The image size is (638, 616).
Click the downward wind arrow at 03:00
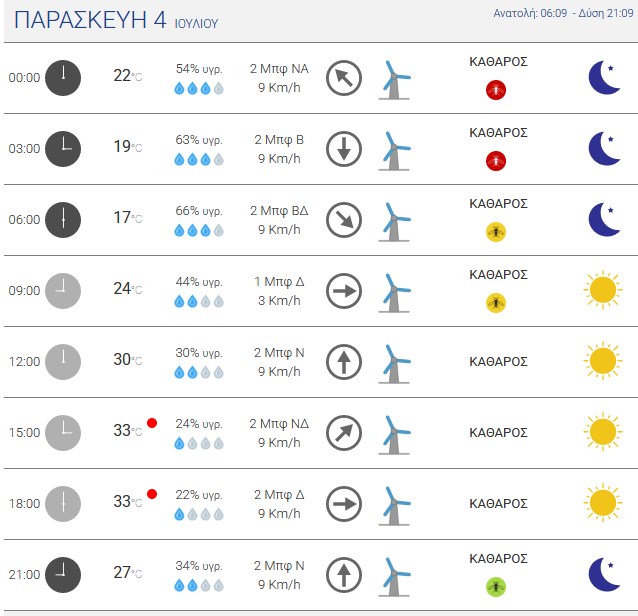344,149
